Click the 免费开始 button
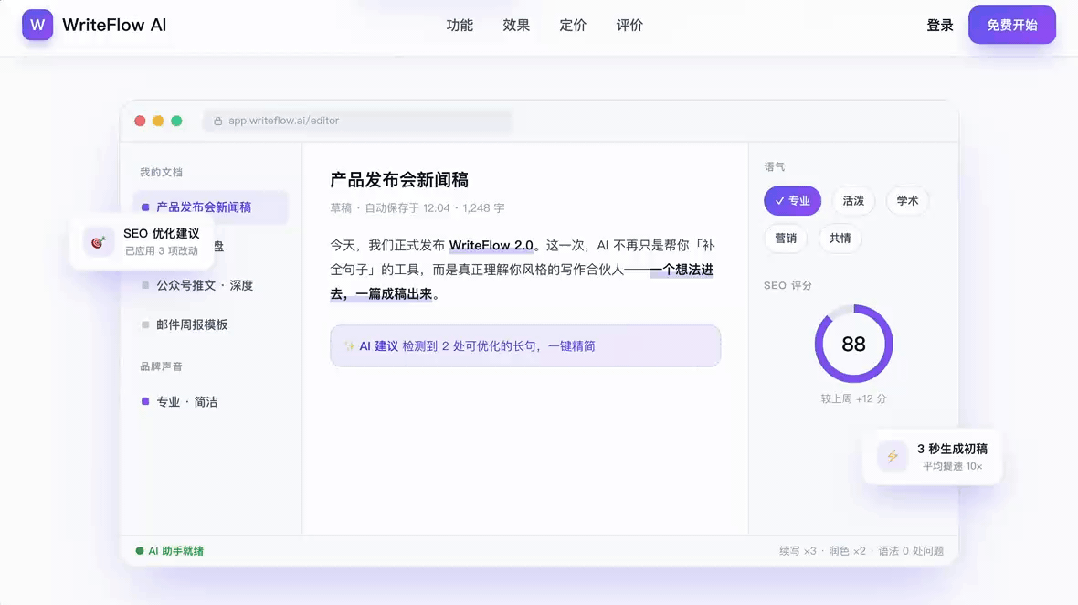Viewport: 1078px width, 605px height. [1012, 25]
